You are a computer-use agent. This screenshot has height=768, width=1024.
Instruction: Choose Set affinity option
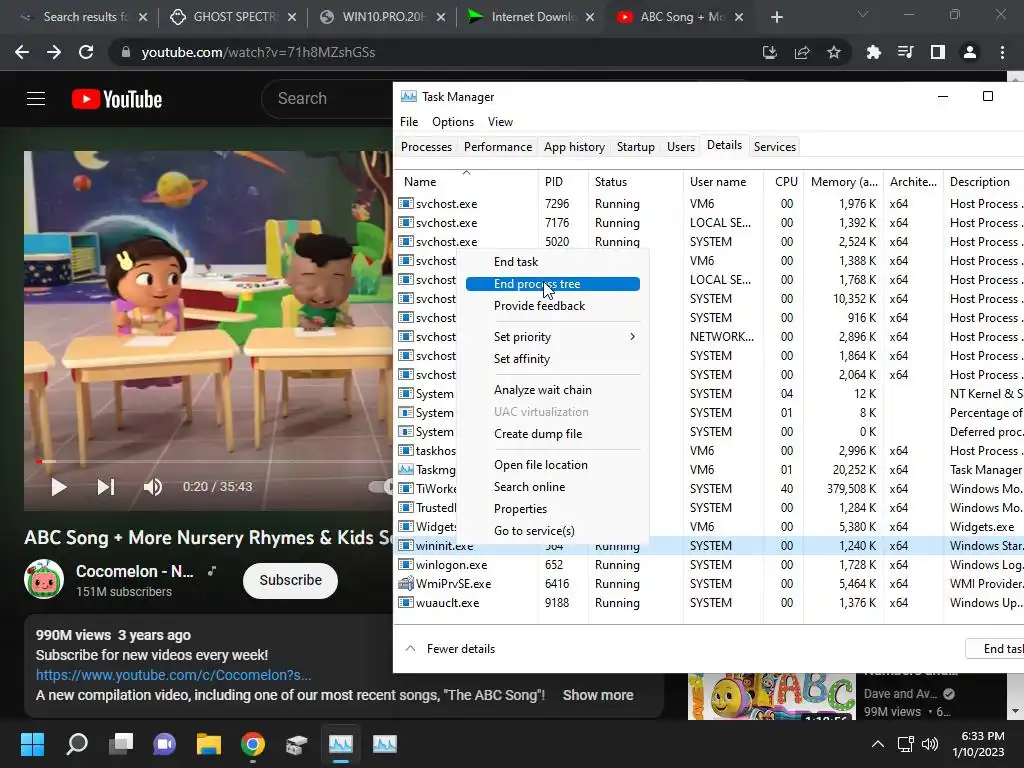click(x=552, y=359)
